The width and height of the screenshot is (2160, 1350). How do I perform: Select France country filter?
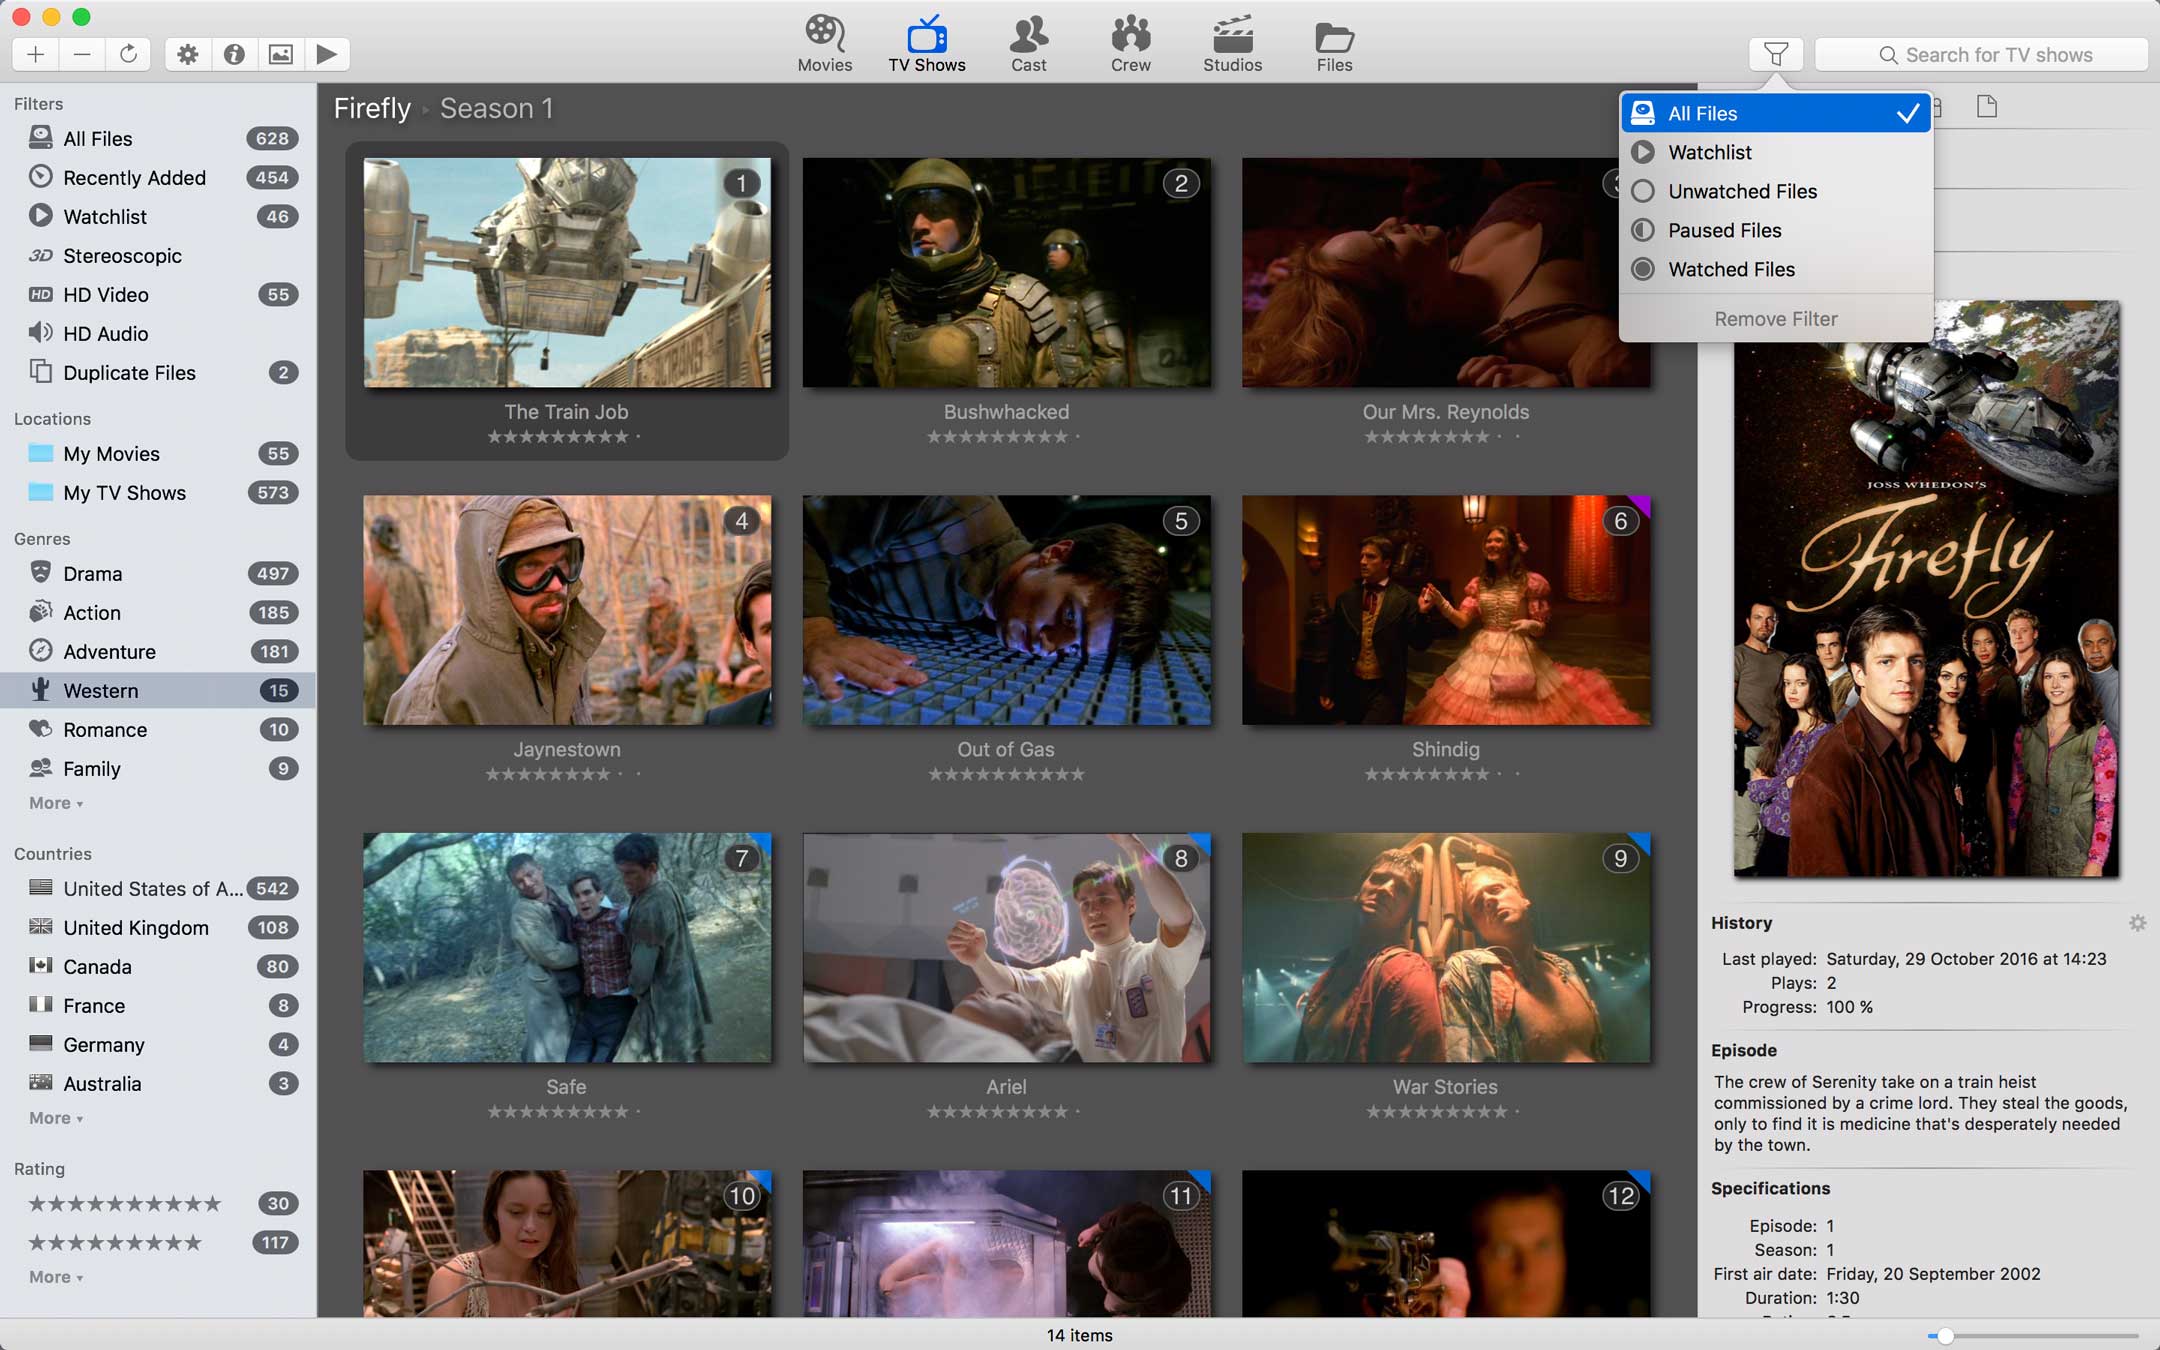[158, 1006]
